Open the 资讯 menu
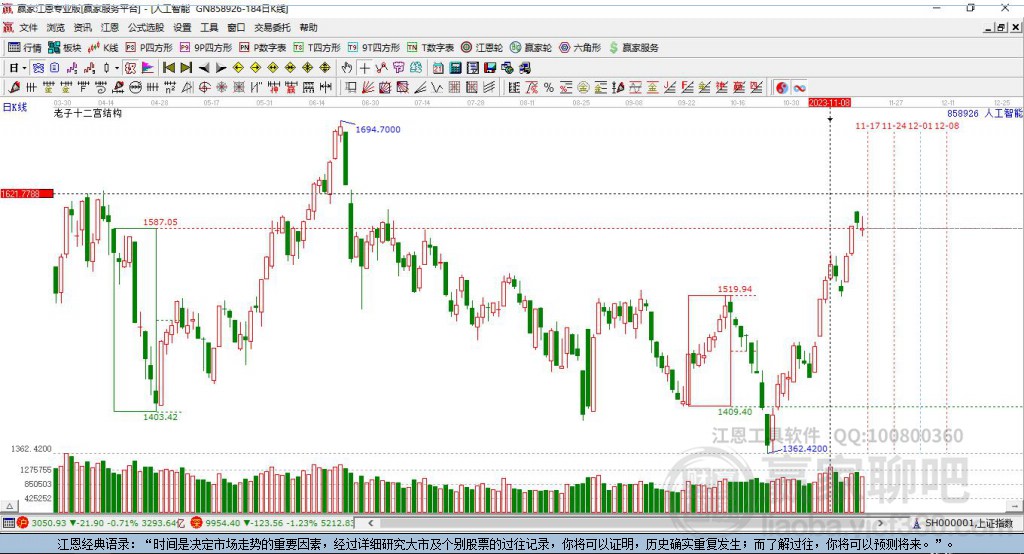This screenshot has height=554, width=1024. point(82,27)
